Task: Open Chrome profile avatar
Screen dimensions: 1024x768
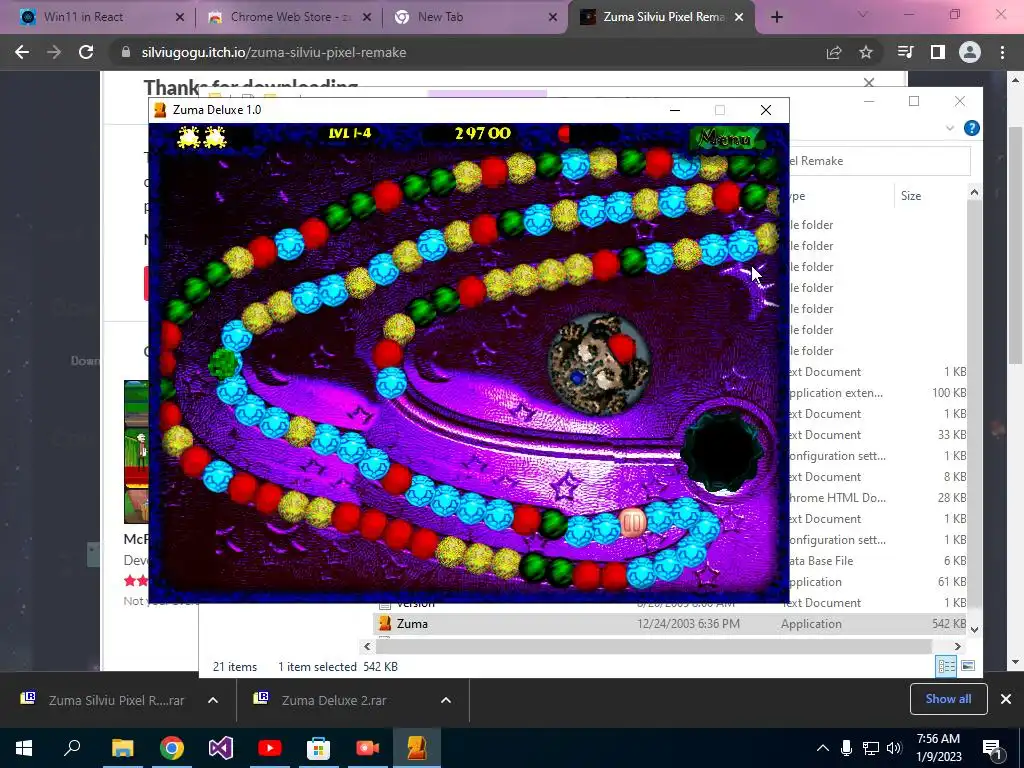Action: (x=970, y=52)
